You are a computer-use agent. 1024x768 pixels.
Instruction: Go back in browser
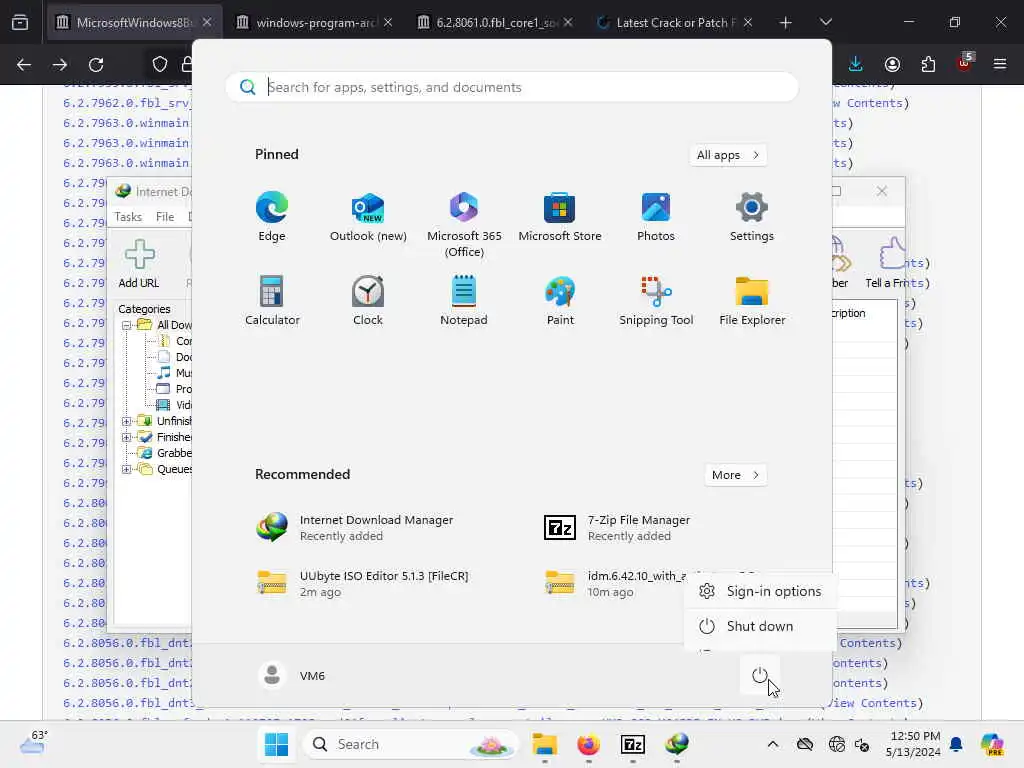tap(24, 64)
